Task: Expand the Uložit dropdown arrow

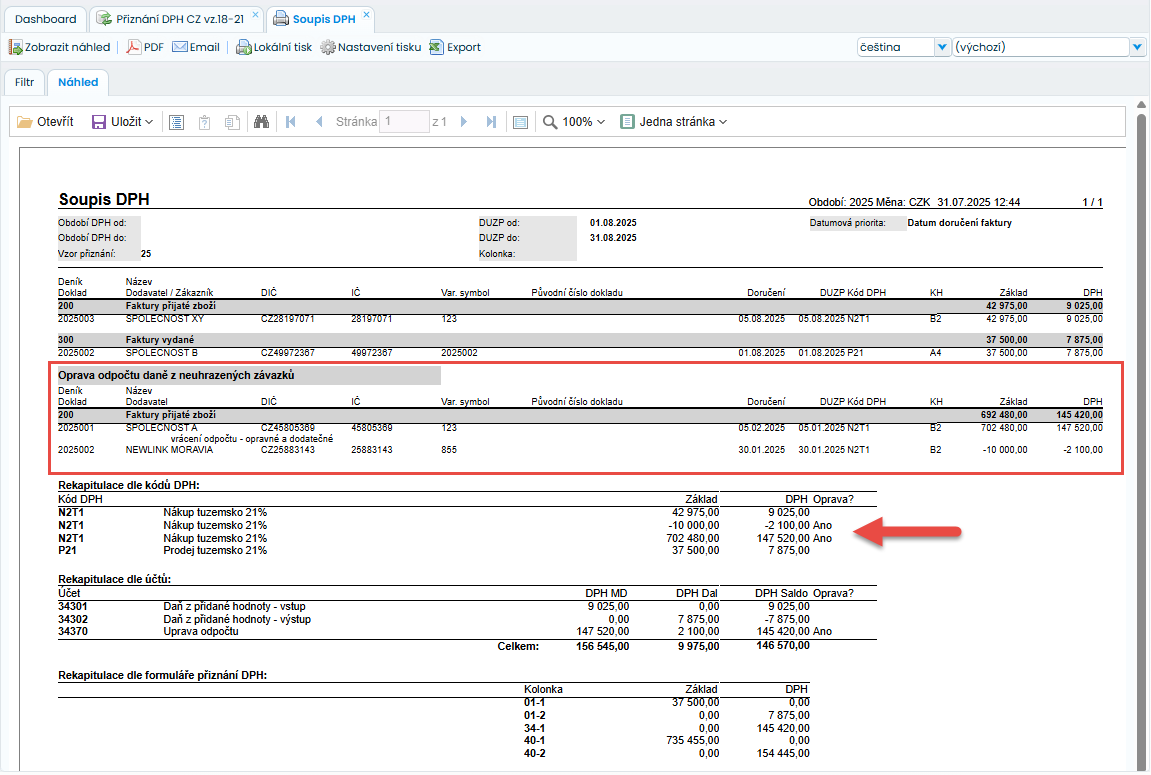Action: (x=149, y=122)
